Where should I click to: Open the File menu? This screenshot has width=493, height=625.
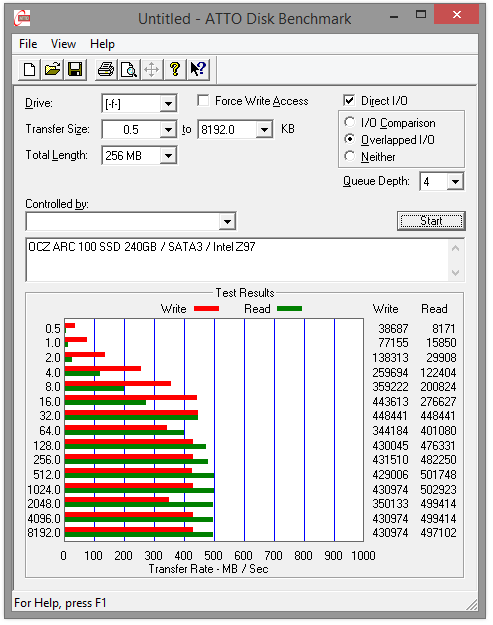(28, 44)
